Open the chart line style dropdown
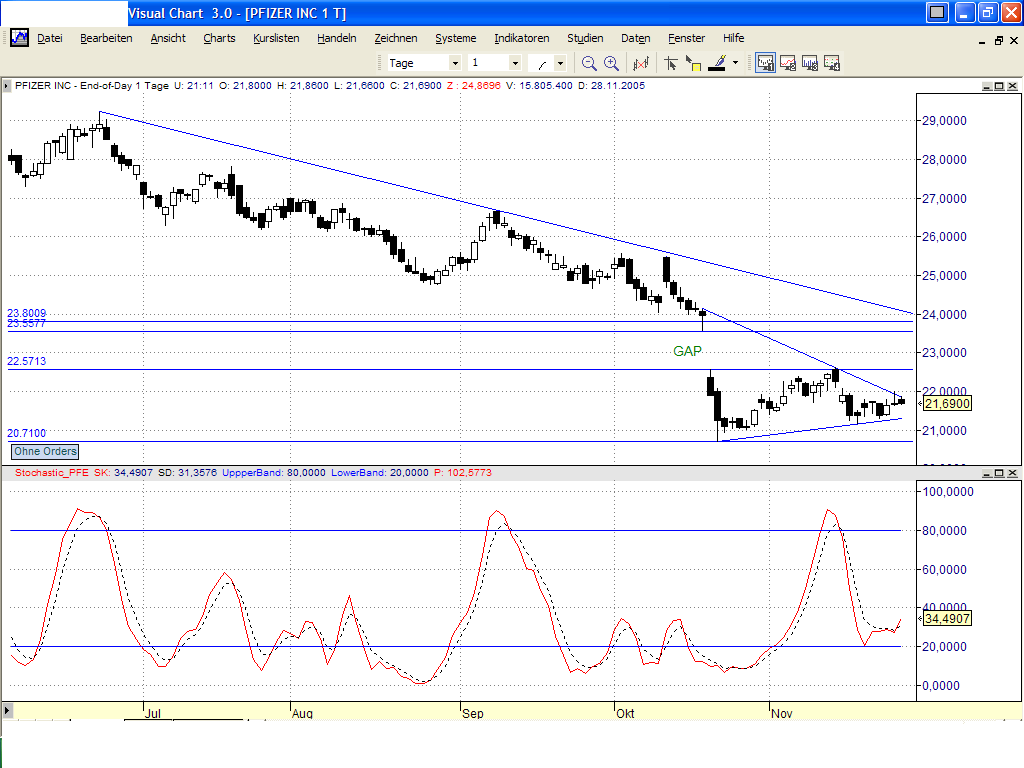1024x768 pixels. point(560,63)
